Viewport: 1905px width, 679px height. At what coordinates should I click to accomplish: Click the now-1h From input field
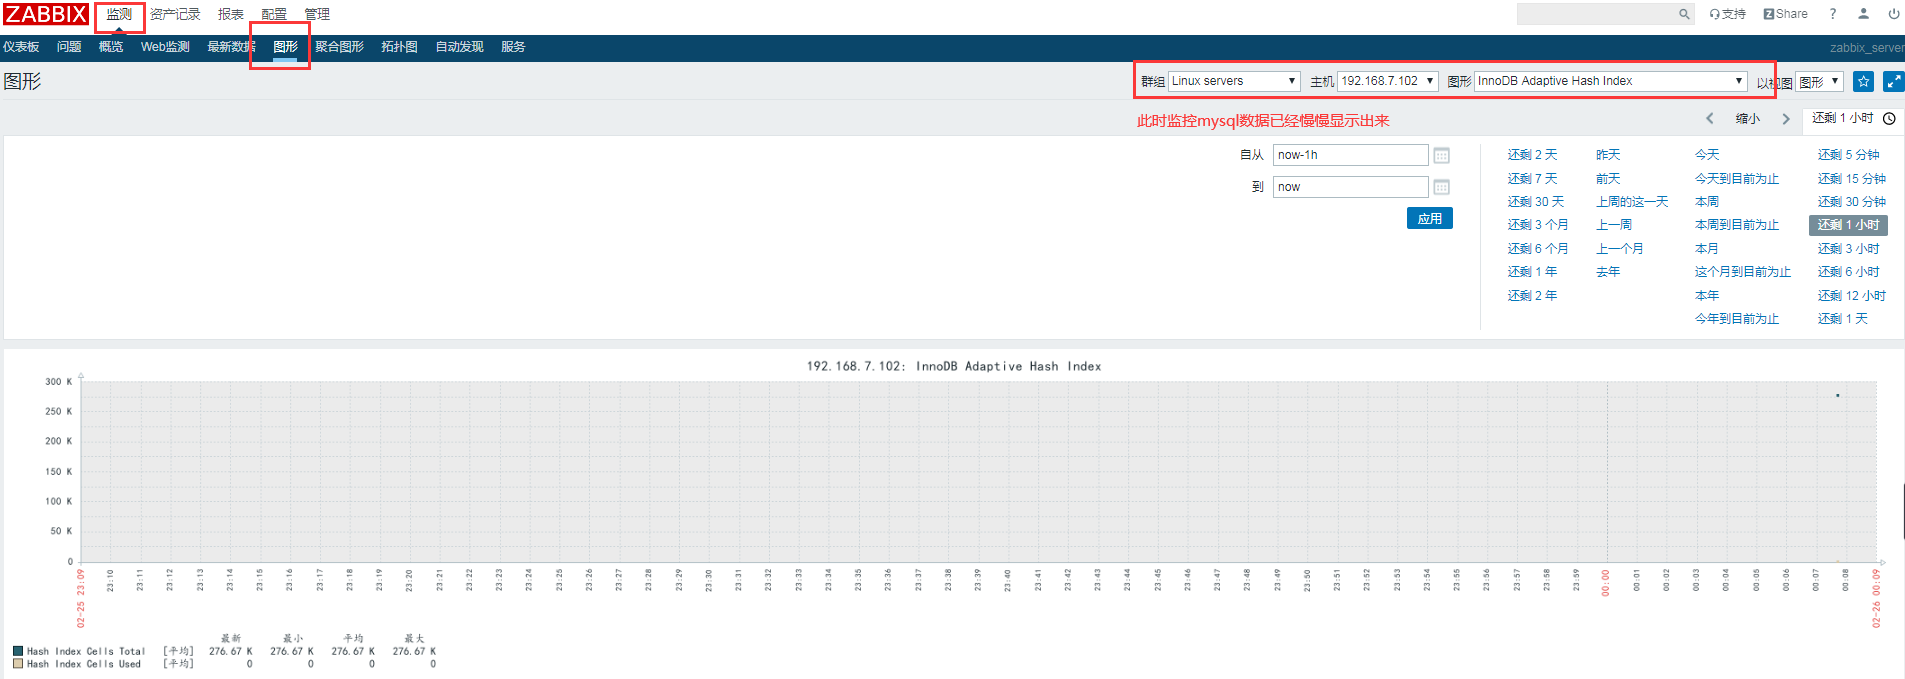coord(1350,155)
